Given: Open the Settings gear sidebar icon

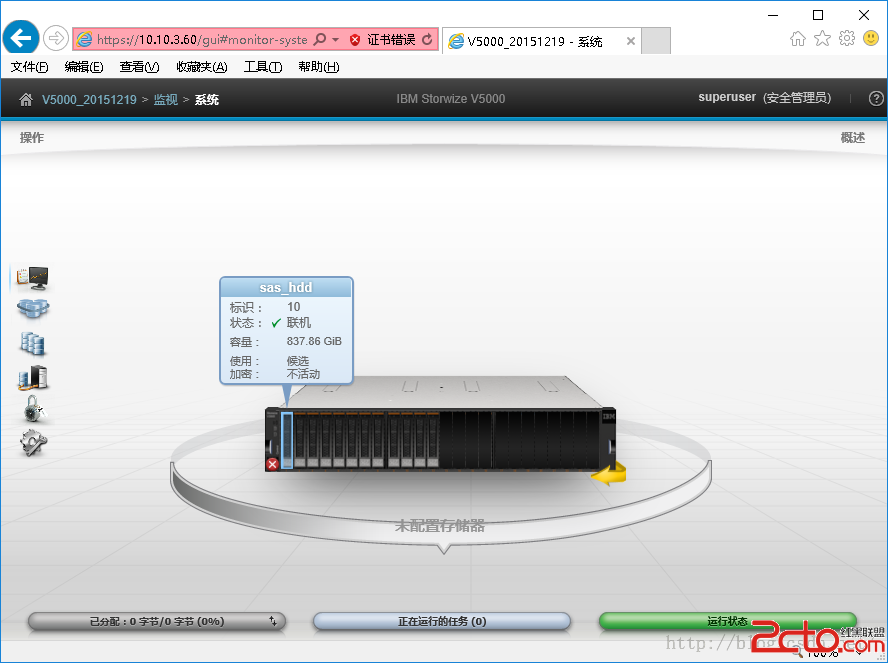Looking at the screenshot, I should pos(33,443).
